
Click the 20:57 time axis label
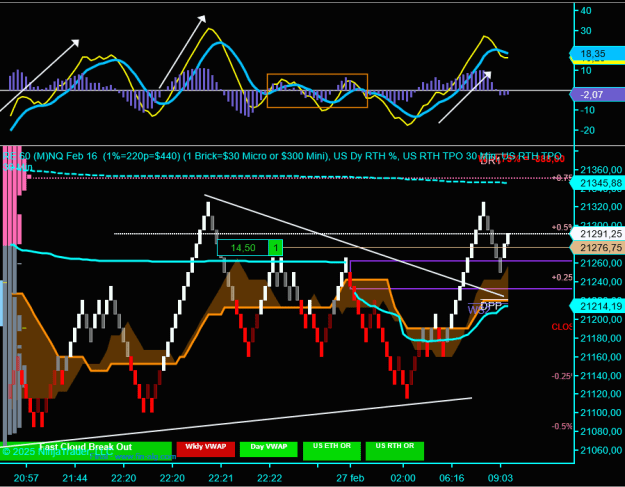pyautogui.click(x=26, y=477)
